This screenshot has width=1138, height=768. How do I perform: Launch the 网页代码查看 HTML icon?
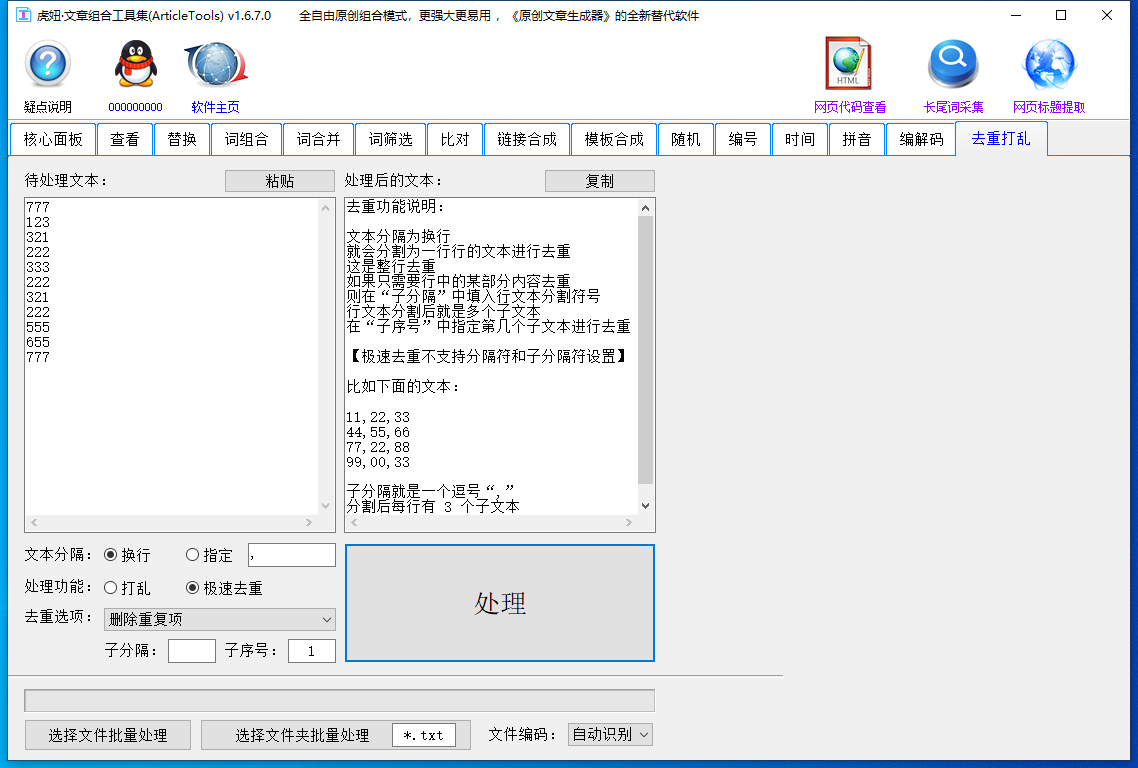(x=848, y=63)
